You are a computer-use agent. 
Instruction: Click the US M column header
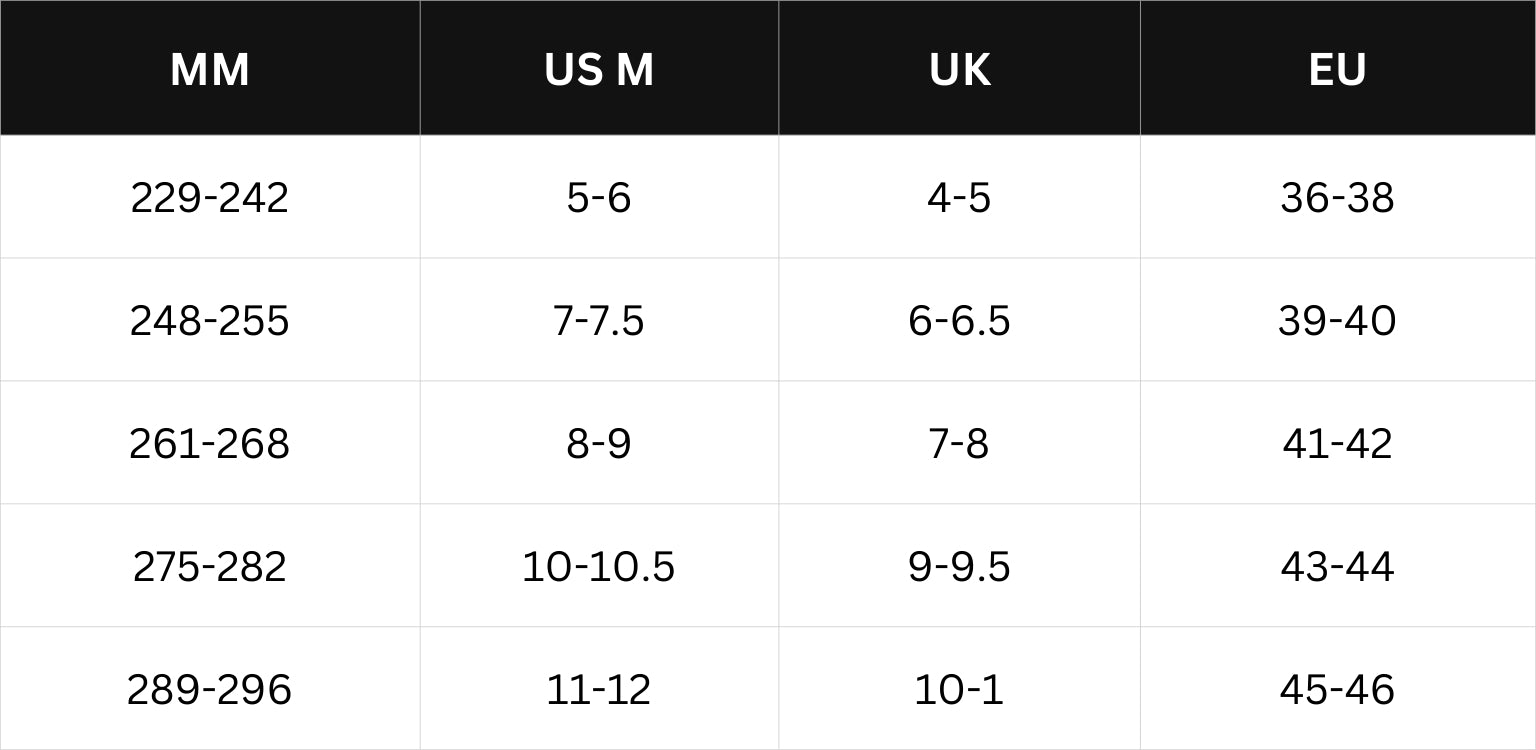point(599,68)
